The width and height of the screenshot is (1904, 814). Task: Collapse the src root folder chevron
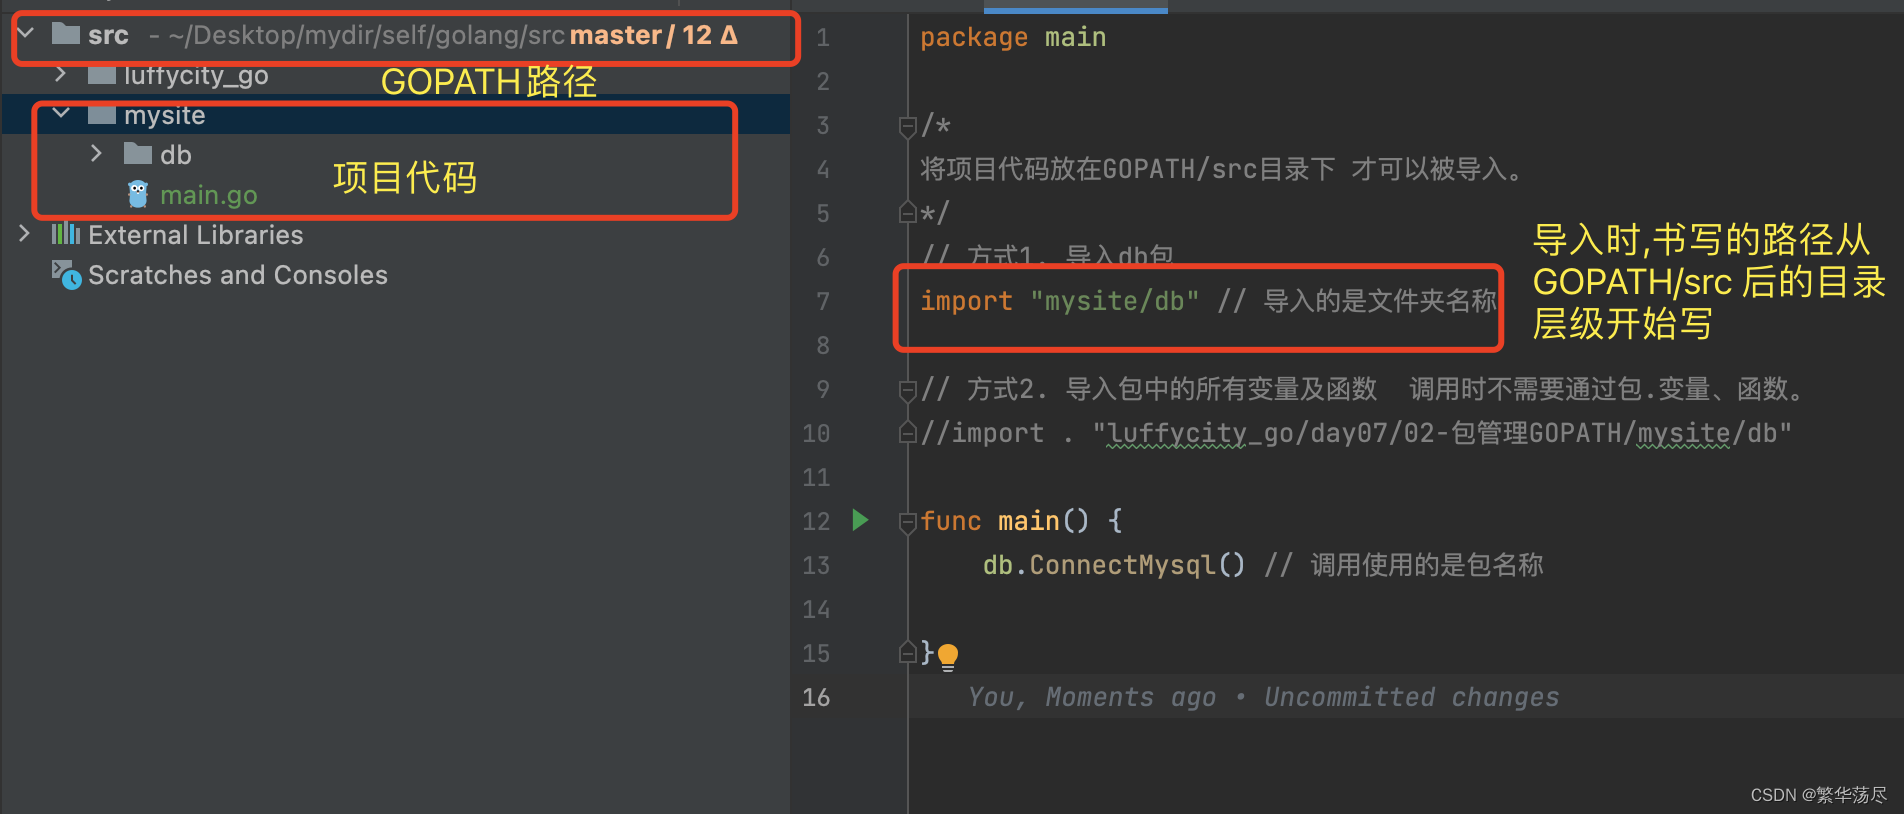(26, 34)
